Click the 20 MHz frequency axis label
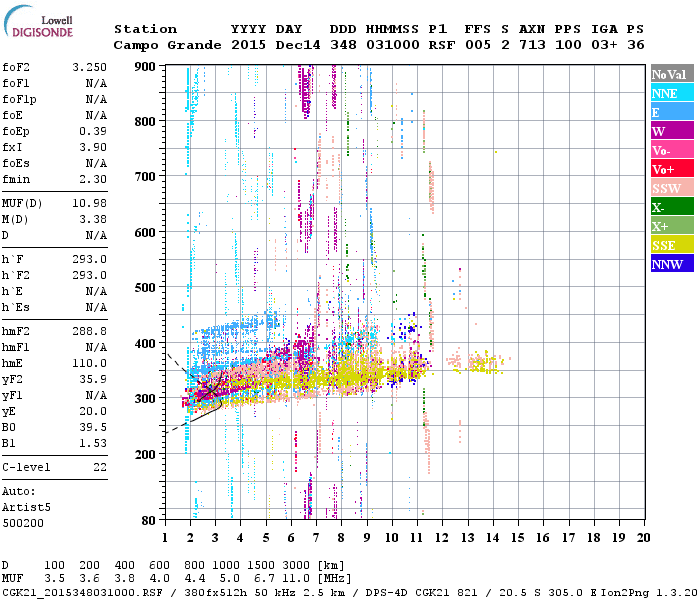The height and width of the screenshot is (600, 700). click(643, 538)
